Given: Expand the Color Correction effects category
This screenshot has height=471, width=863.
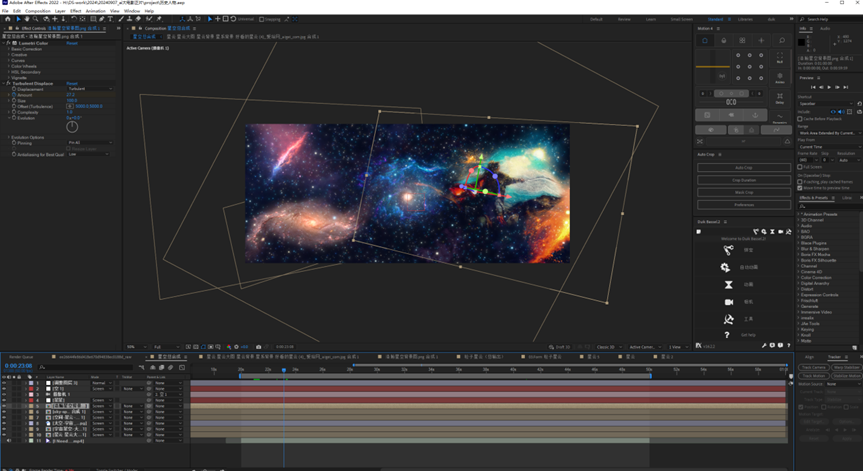Looking at the screenshot, I should click(799, 277).
